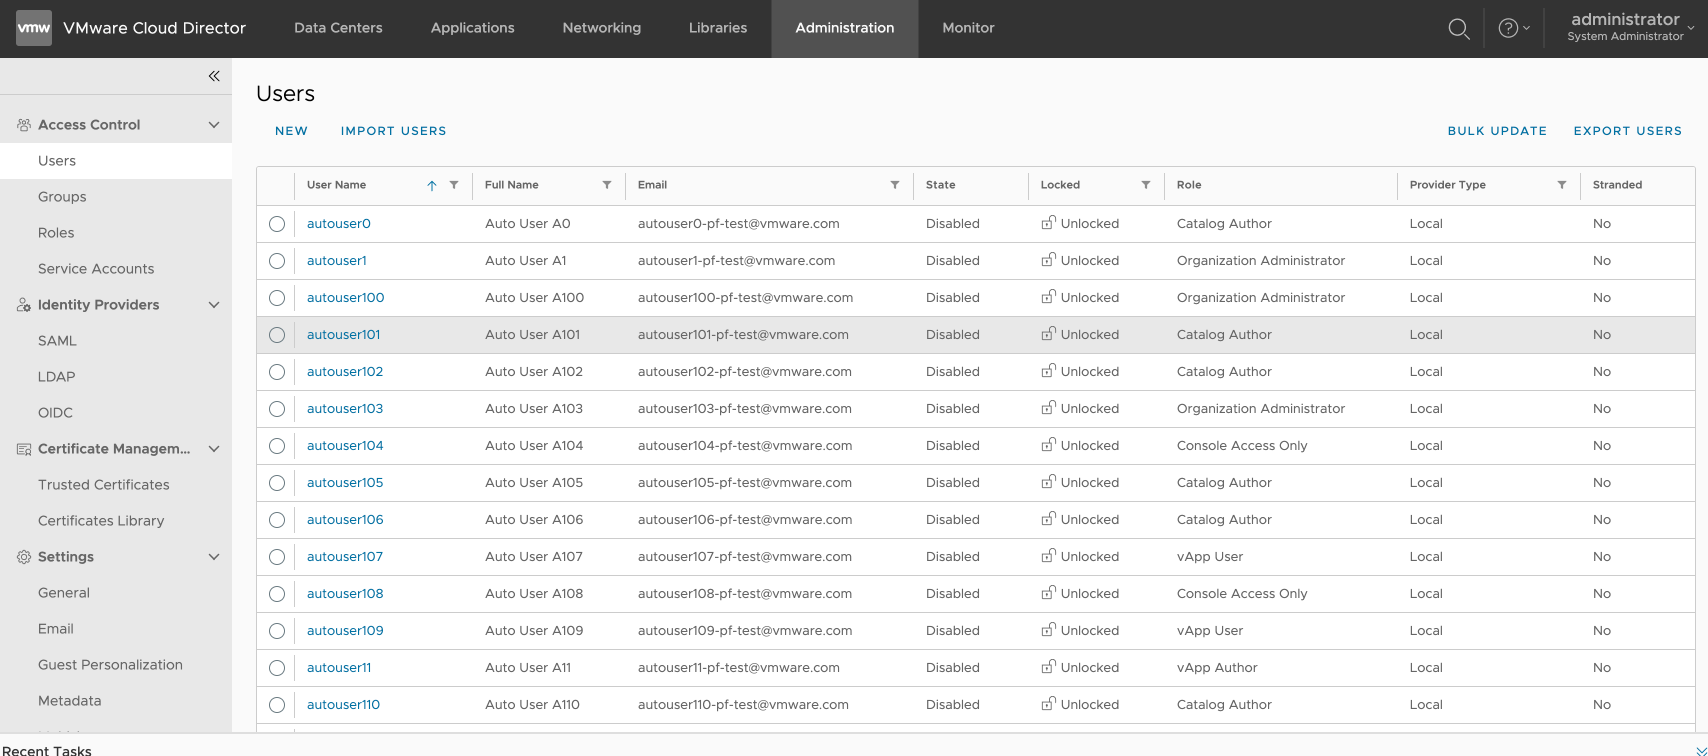Click the filter icon on User Name column

pyautogui.click(x=454, y=185)
